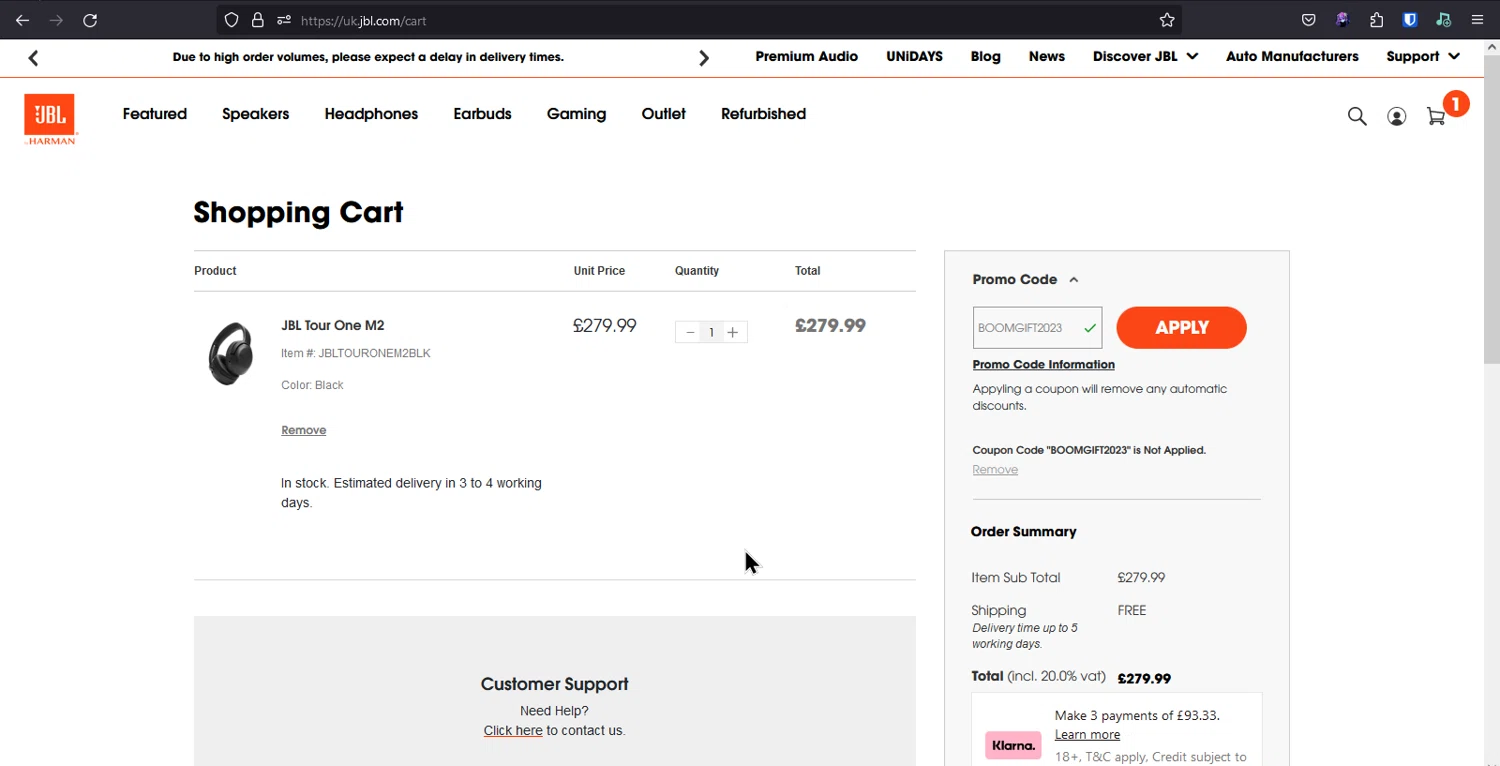Image resolution: width=1500 pixels, height=766 pixels.
Task: Click the Item Sub Total label
Action: point(1016,578)
